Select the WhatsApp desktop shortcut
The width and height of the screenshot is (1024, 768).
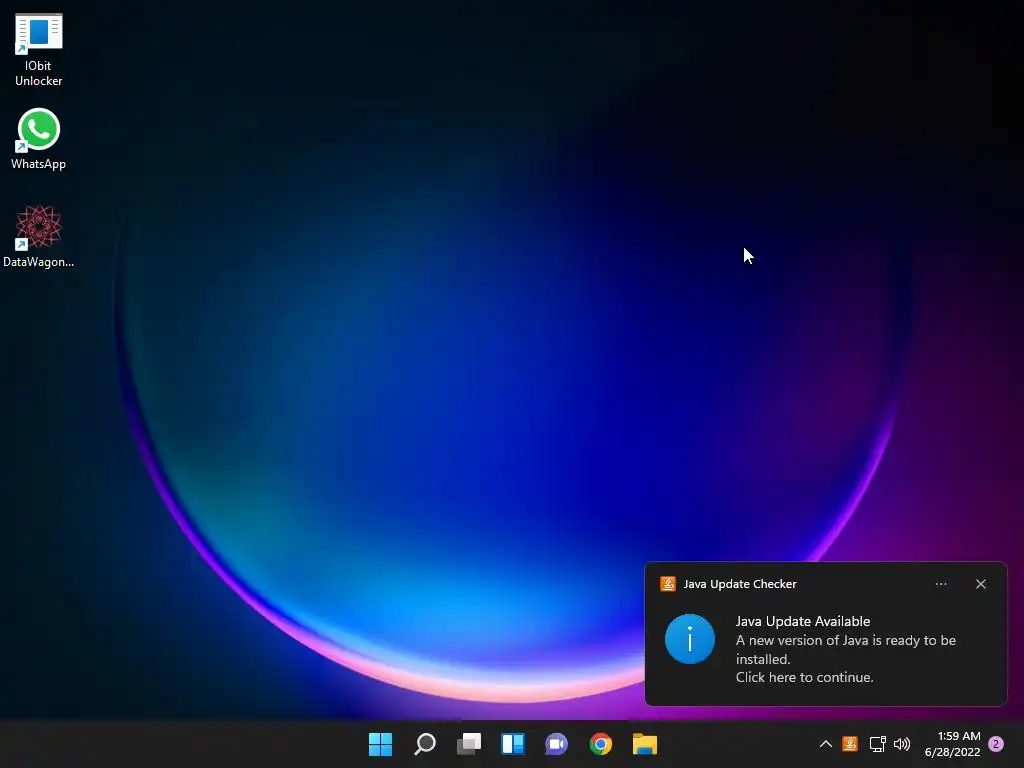39,139
